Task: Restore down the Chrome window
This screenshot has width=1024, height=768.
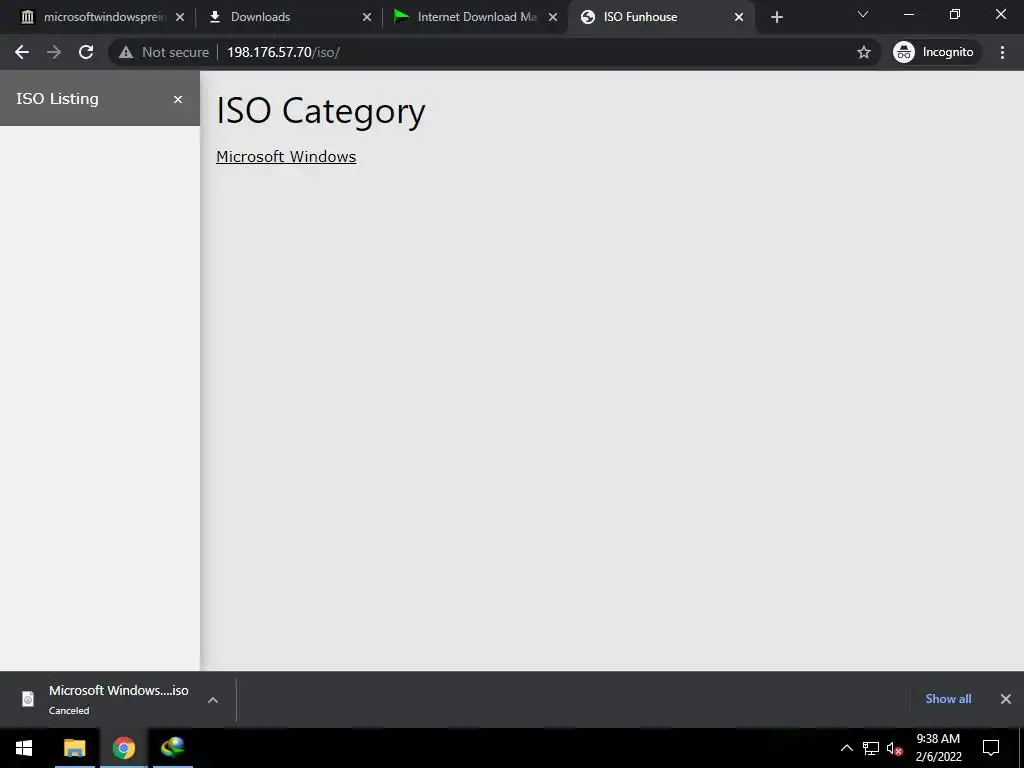Action: pos(955,14)
